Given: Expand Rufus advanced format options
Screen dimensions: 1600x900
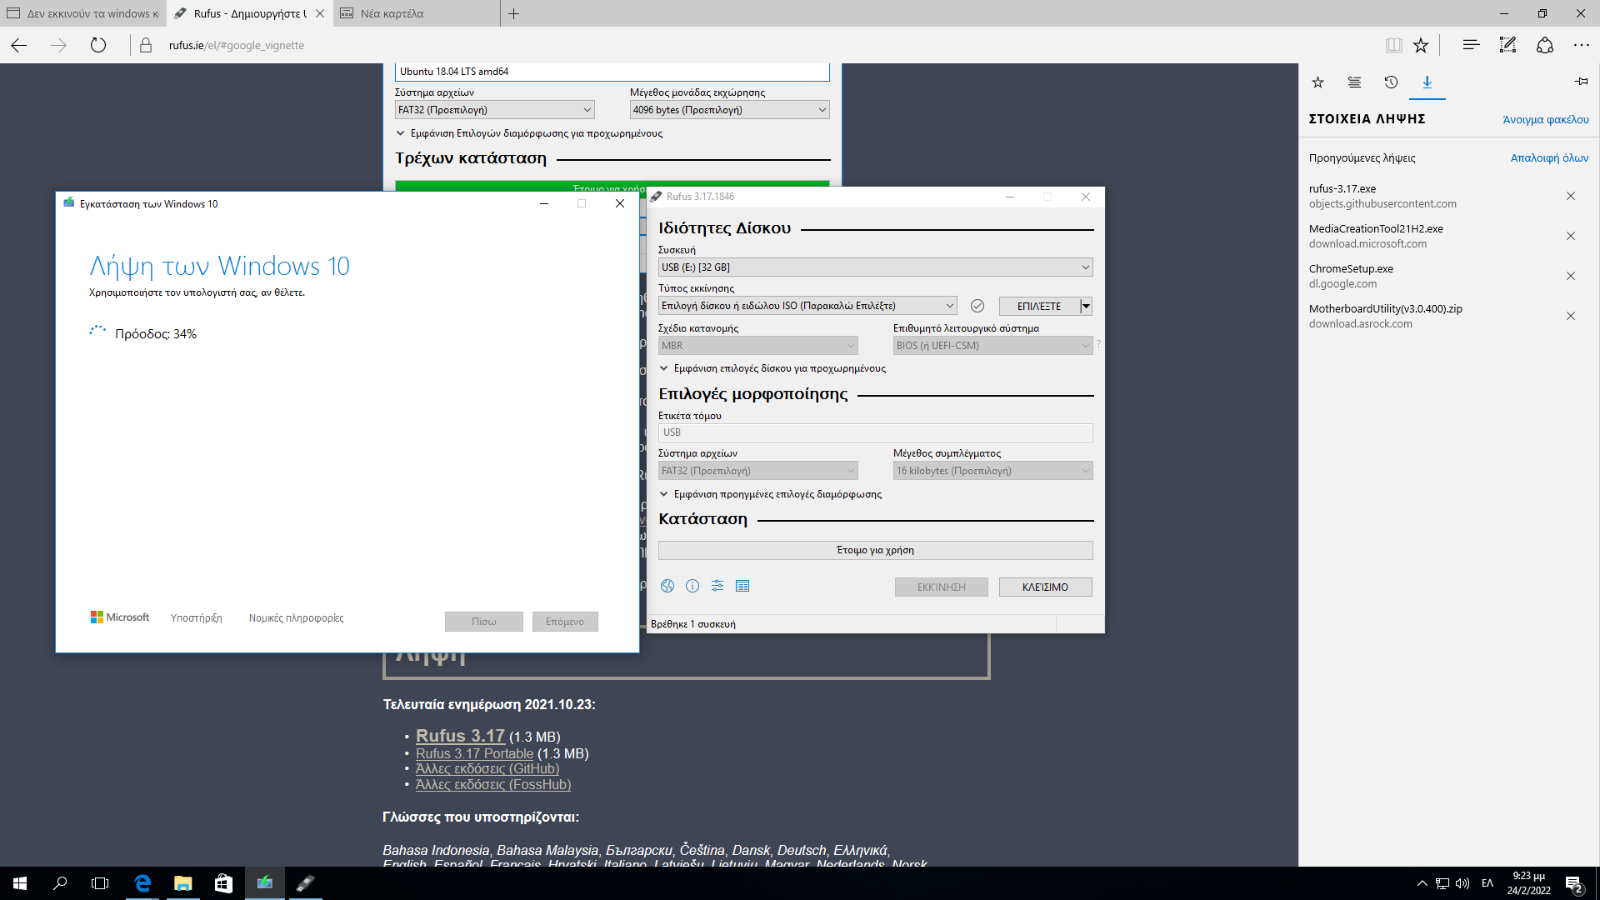Looking at the screenshot, I should pyautogui.click(x=771, y=494).
